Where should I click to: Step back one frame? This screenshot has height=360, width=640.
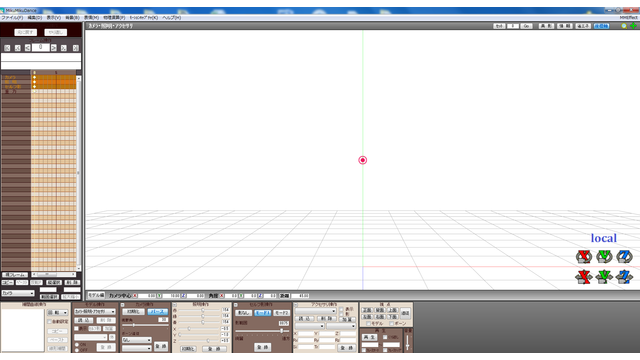point(27,48)
